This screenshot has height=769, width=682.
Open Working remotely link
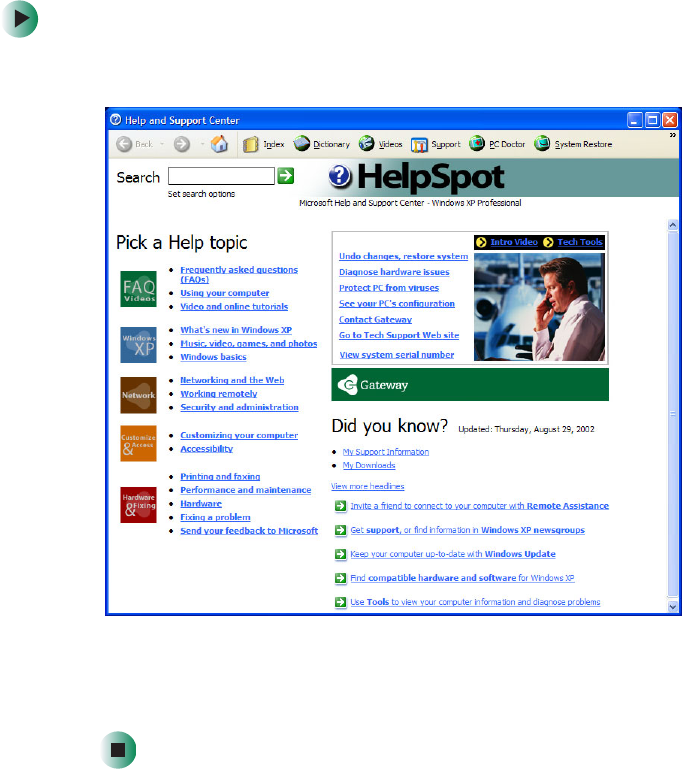pos(219,394)
